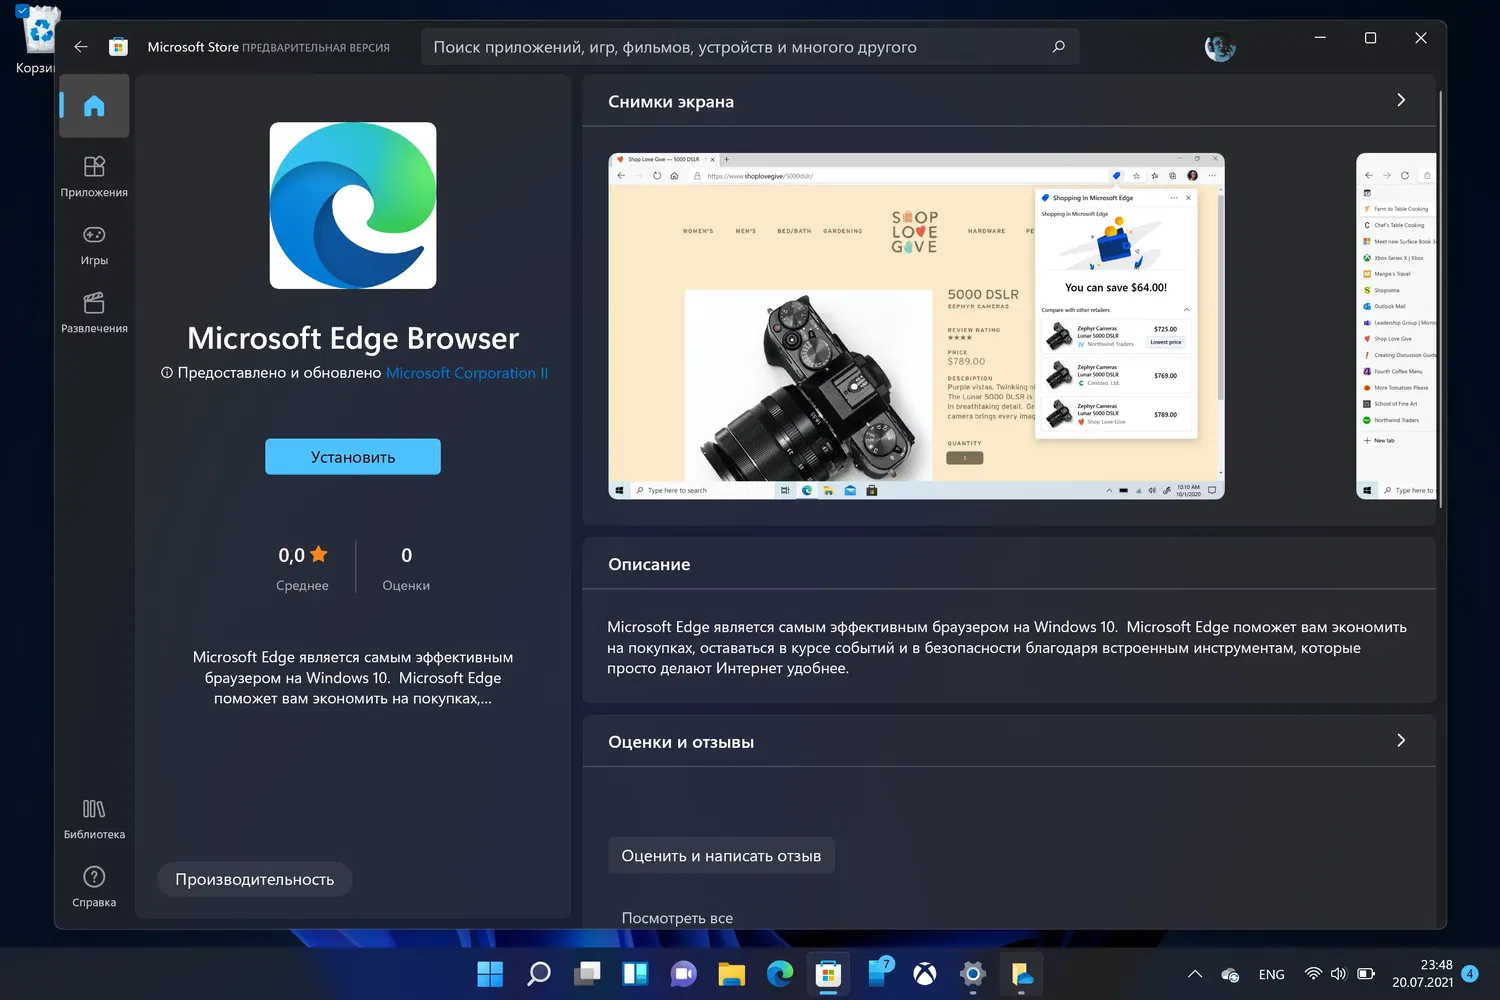This screenshot has width=1500, height=1000.
Task: Click the Снимки экрана heading
Action: [671, 101]
